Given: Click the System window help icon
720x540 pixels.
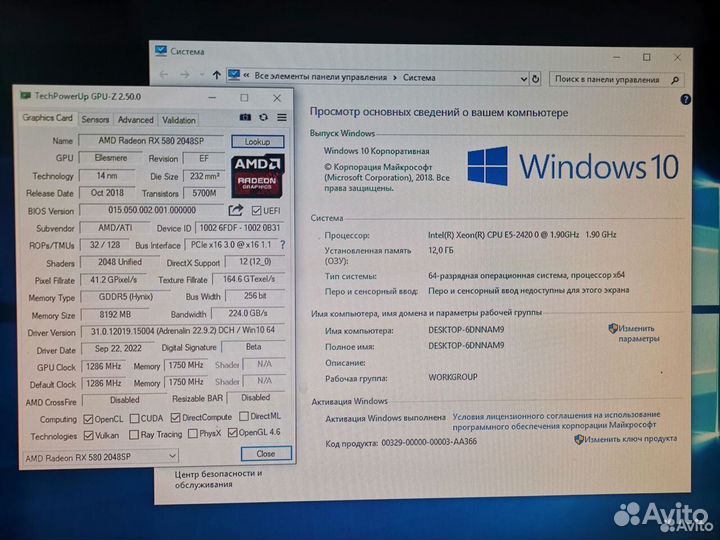Looking at the screenshot, I should tap(686, 99).
